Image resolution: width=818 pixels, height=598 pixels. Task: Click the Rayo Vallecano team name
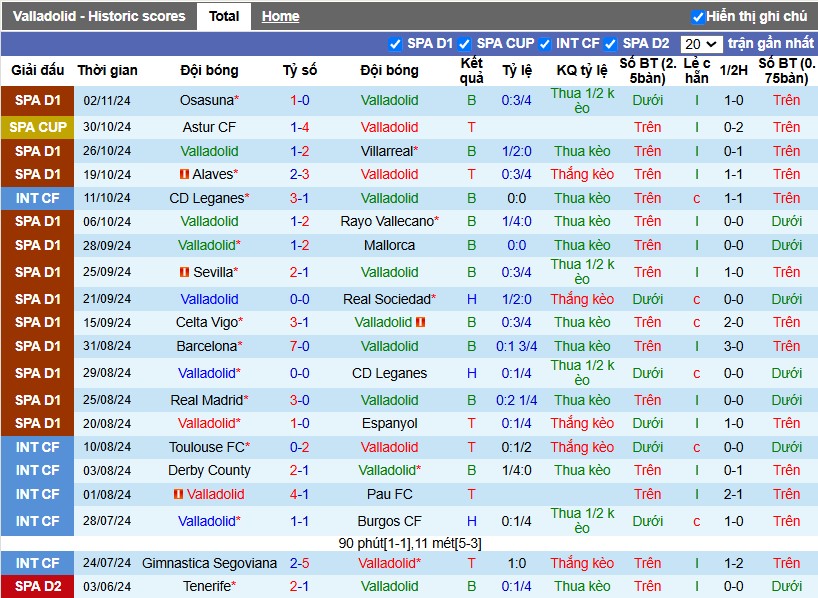[387, 221]
